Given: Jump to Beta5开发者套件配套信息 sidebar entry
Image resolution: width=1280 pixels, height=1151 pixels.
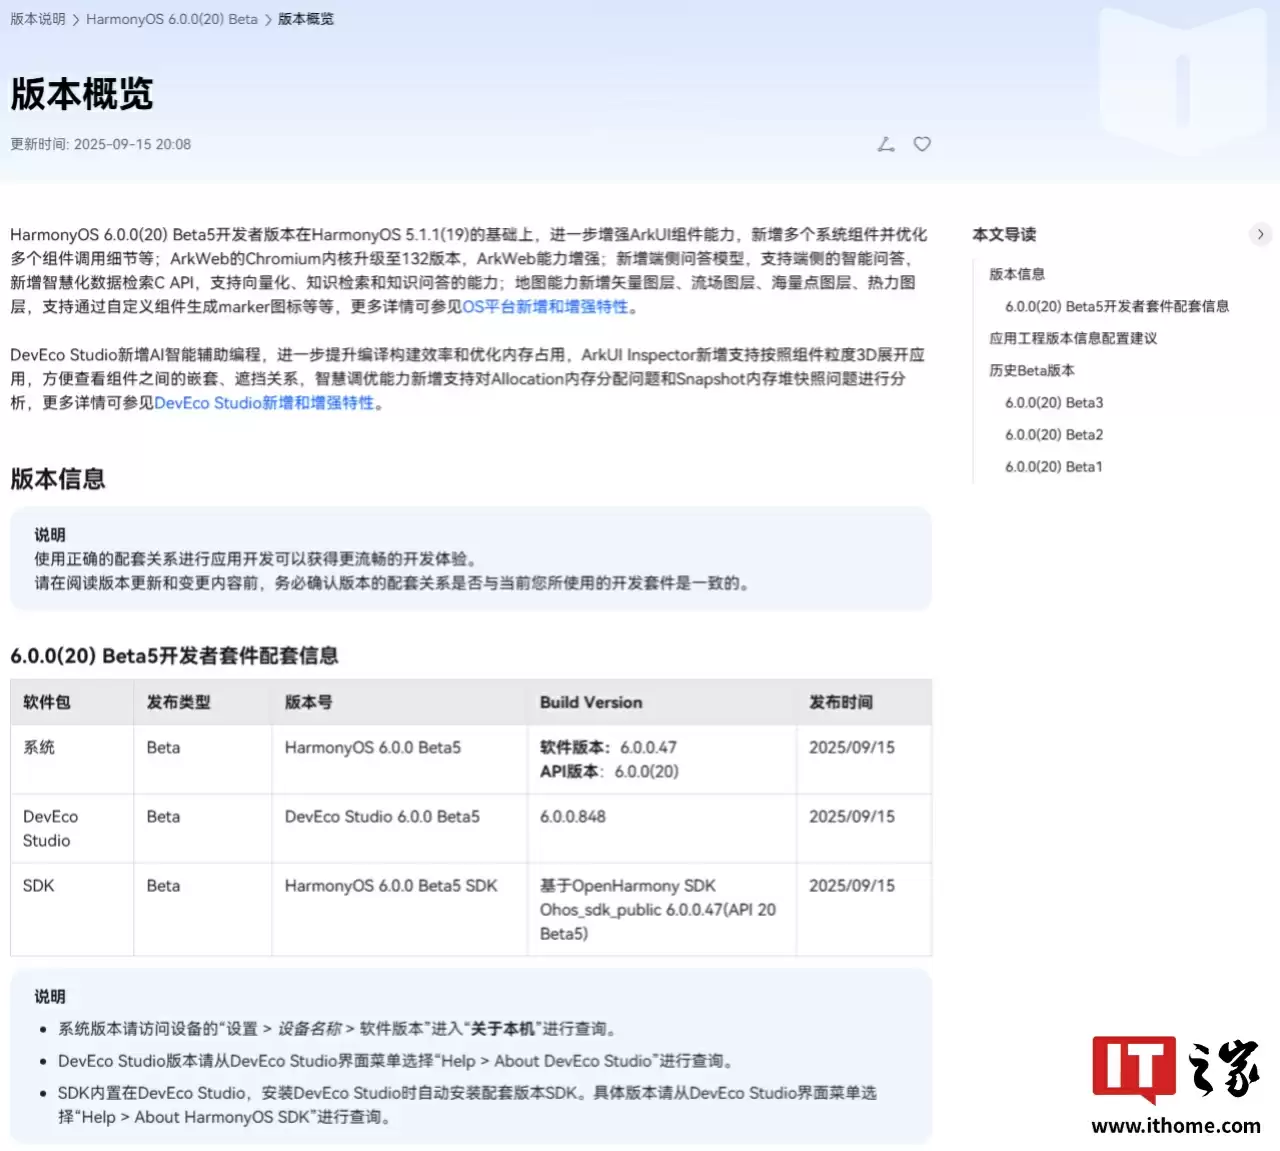Looking at the screenshot, I should 1117,306.
